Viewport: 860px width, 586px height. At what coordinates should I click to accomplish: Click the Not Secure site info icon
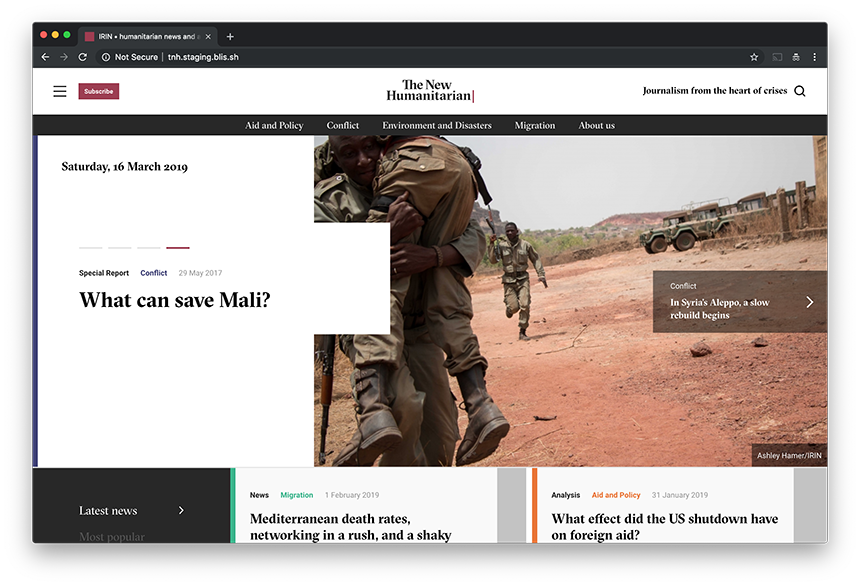106,57
